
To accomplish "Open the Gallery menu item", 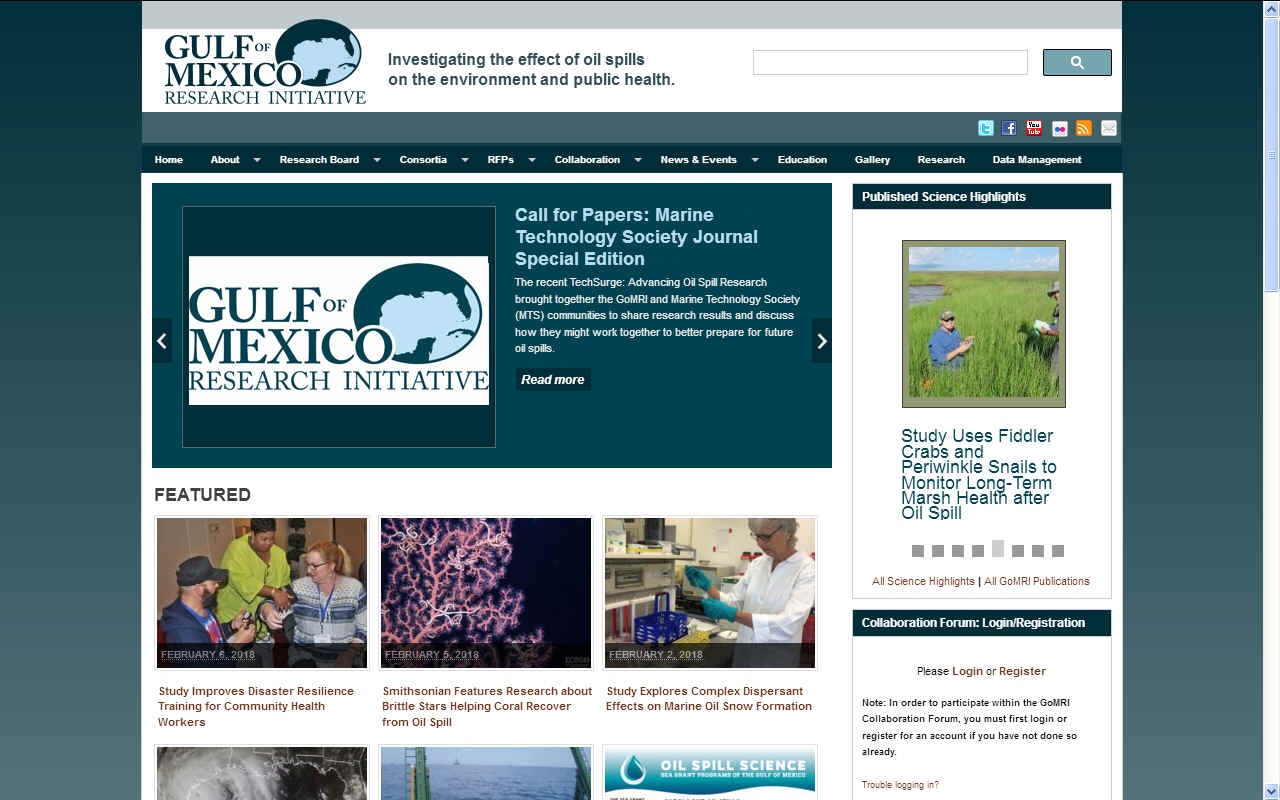I will coord(872,160).
